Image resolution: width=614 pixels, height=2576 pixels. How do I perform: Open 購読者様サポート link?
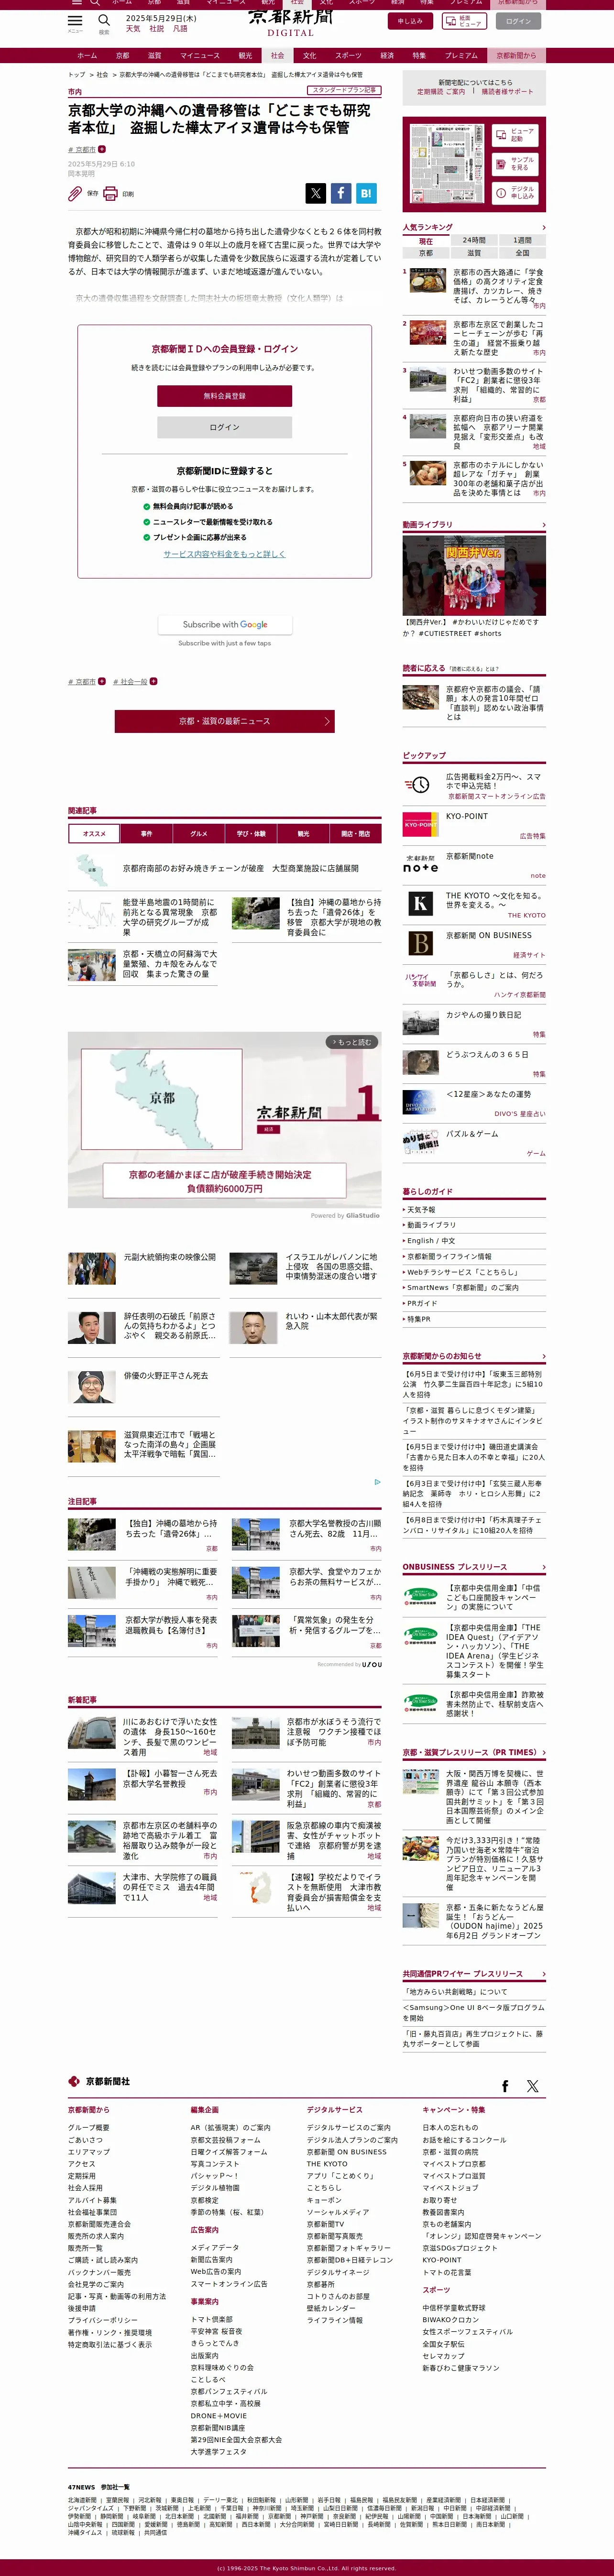tap(507, 91)
